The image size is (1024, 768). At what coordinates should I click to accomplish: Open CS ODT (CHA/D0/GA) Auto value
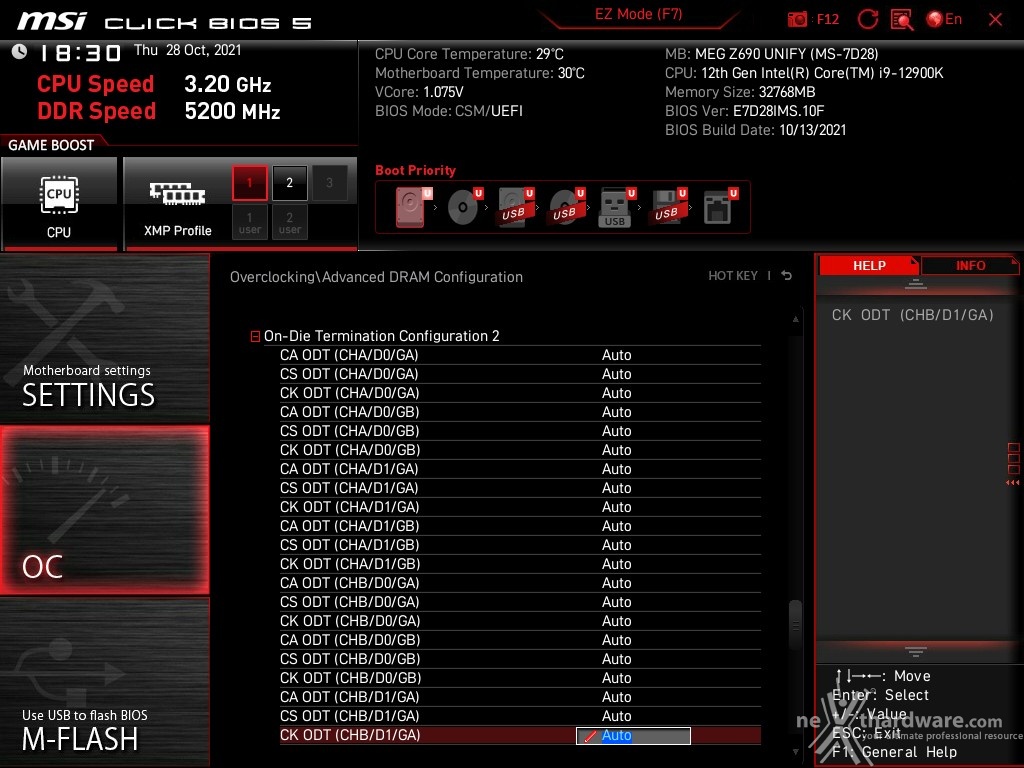(616, 374)
